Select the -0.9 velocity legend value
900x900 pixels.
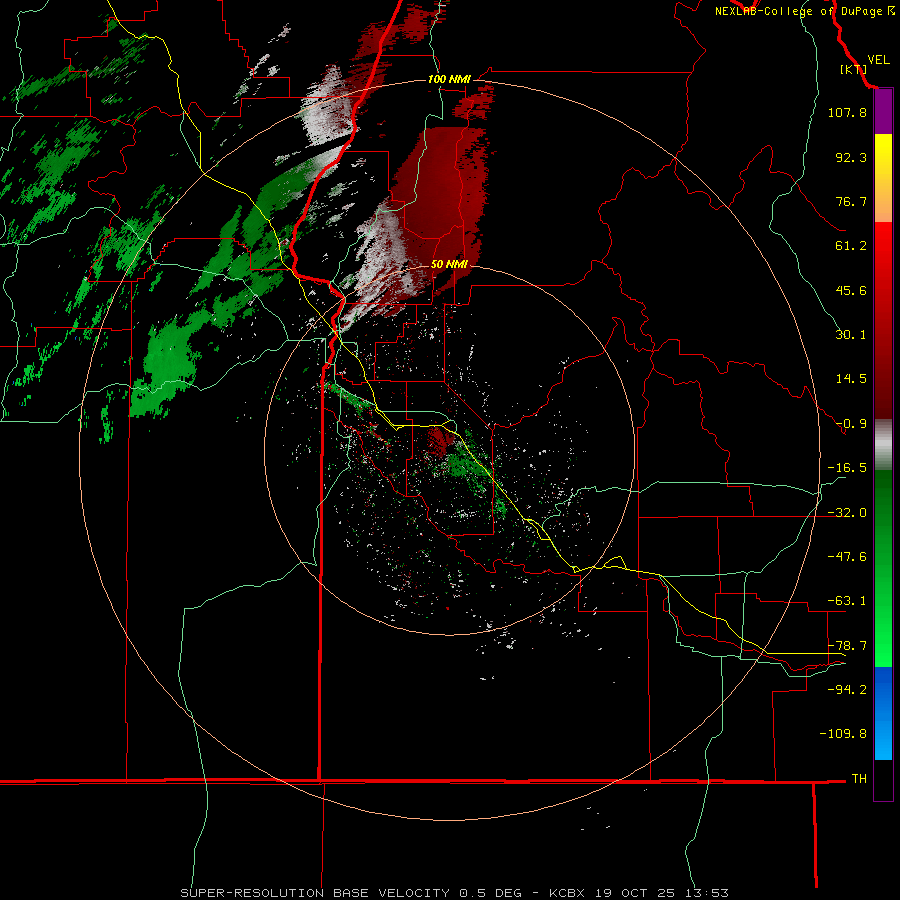[x=851, y=424]
